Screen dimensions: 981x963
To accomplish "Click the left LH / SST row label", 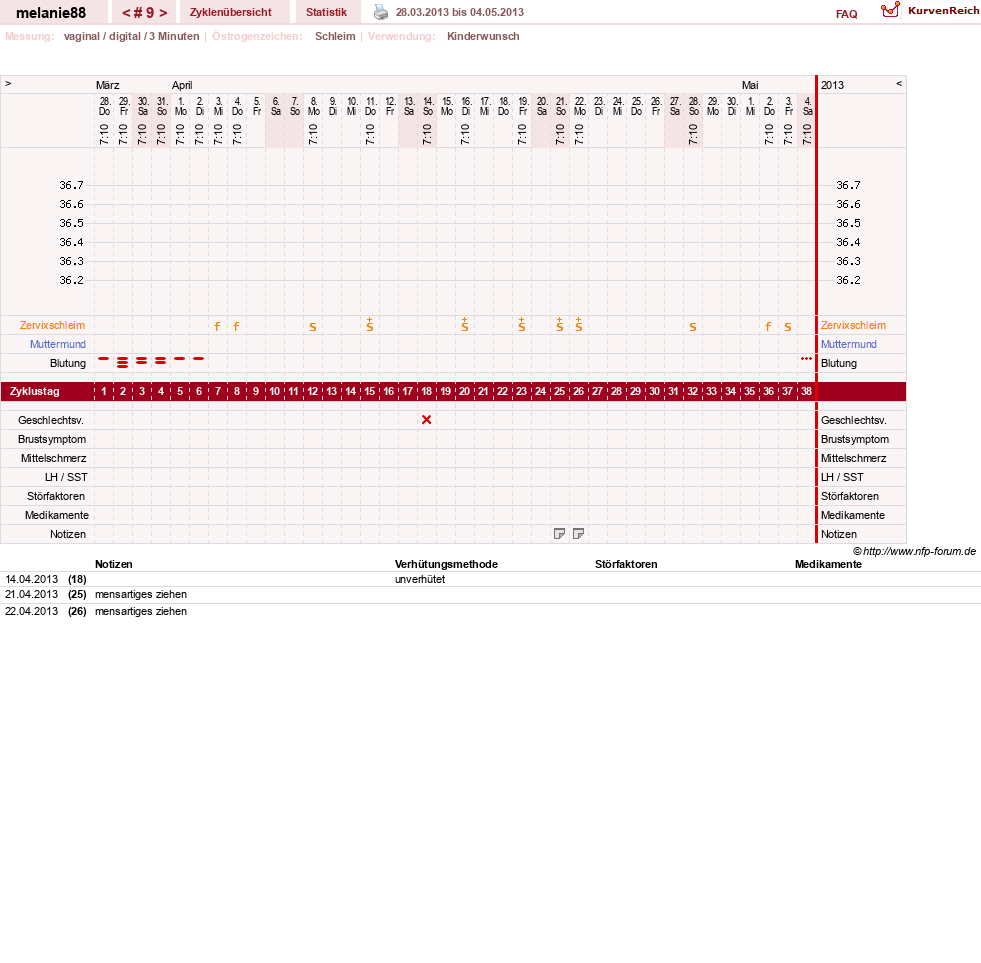I will click(x=66, y=477).
